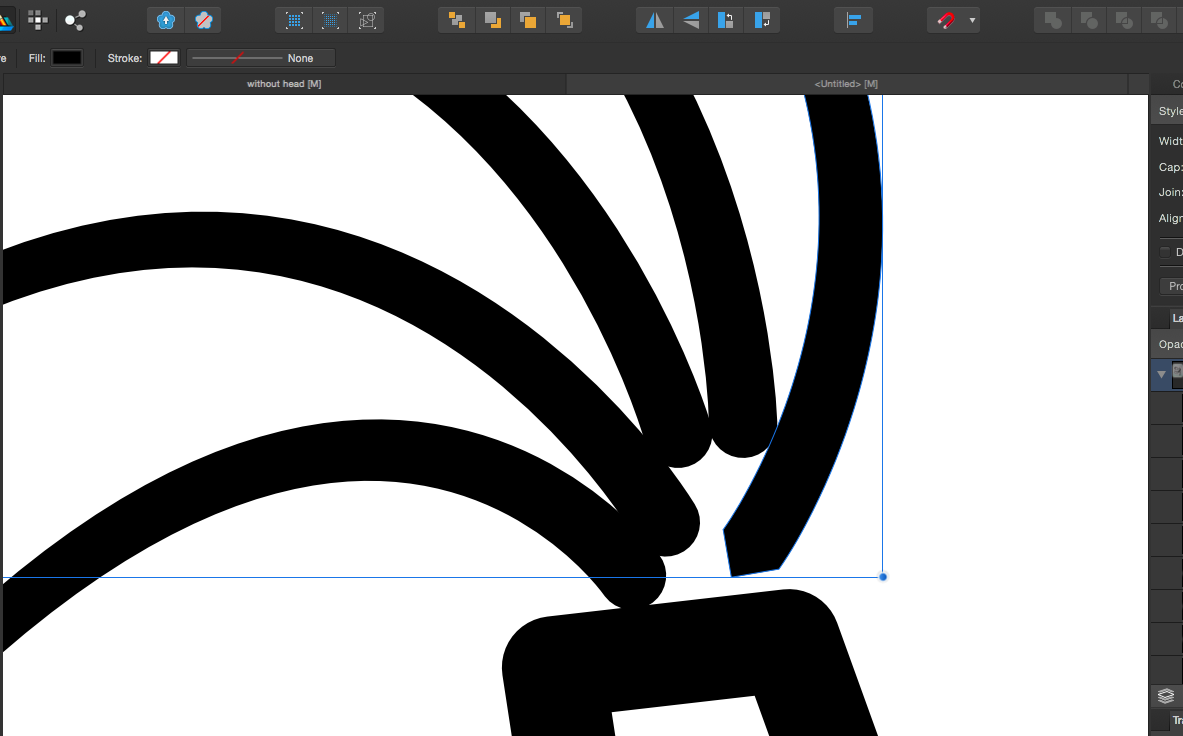This screenshot has height=736, width=1183.
Task: Collapse the selected layer's disclosure triangle
Action: pos(1161,375)
